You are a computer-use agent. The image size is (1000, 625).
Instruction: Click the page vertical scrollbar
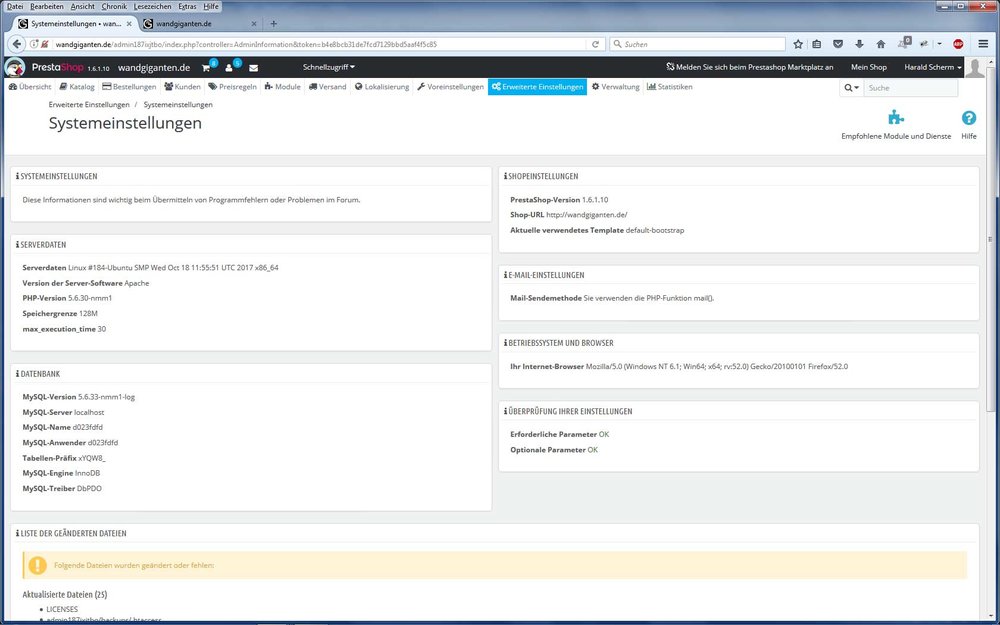click(990, 239)
